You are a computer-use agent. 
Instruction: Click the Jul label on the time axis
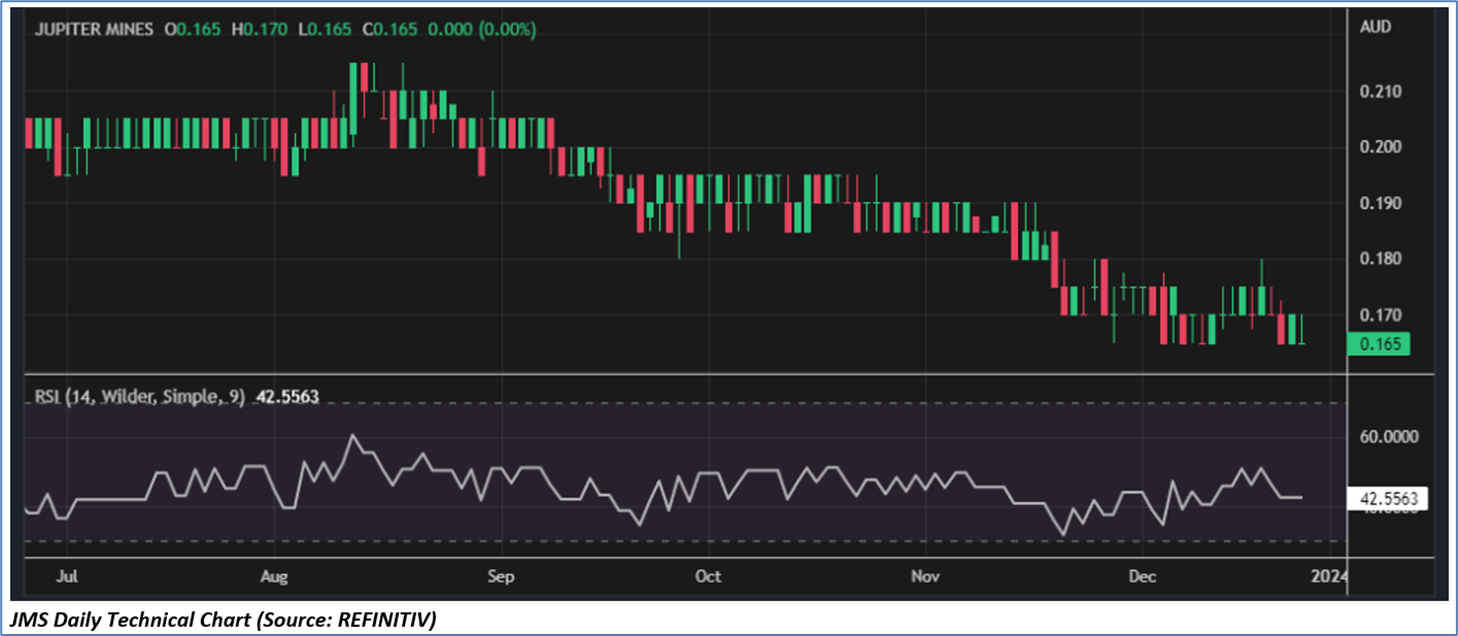[x=68, y=577]
